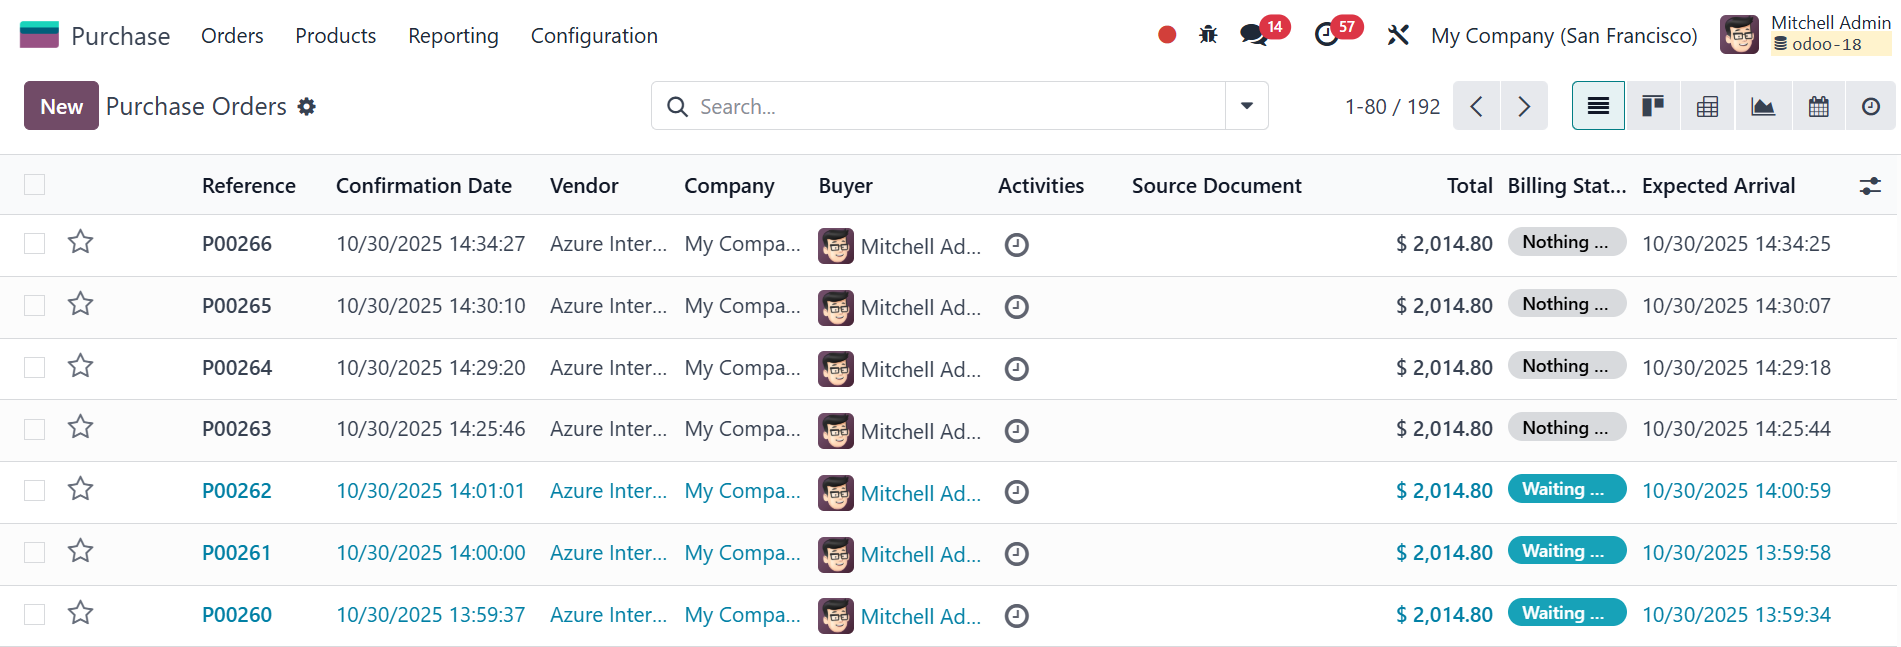Open My Company (San Francisco) switcher
The image size is (1901, 647).
(x=1563, y=36)
